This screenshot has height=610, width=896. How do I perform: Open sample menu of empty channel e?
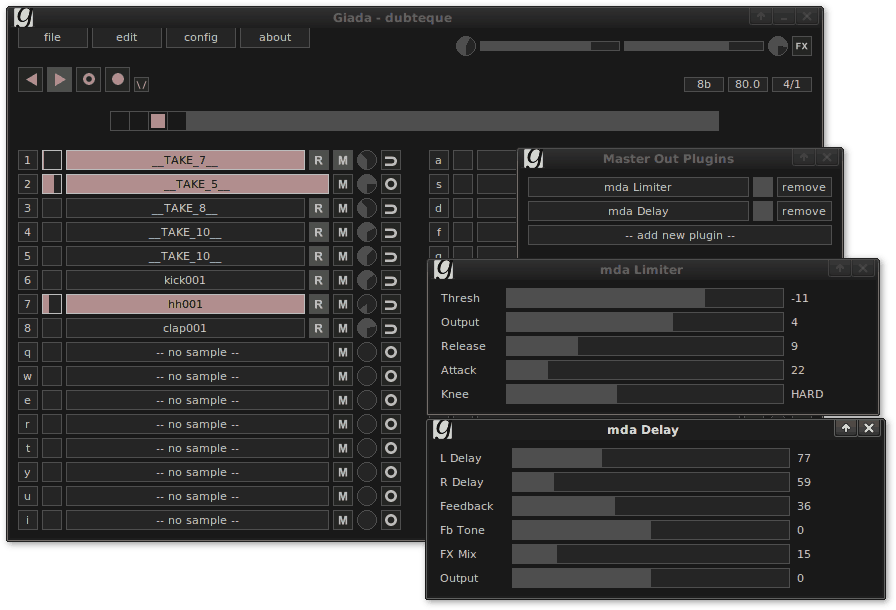click(197, 400)
